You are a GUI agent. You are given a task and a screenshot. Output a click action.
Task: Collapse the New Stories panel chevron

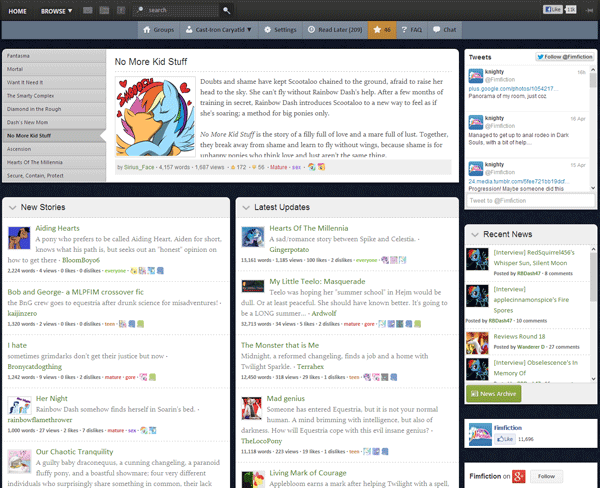[13, 207]
